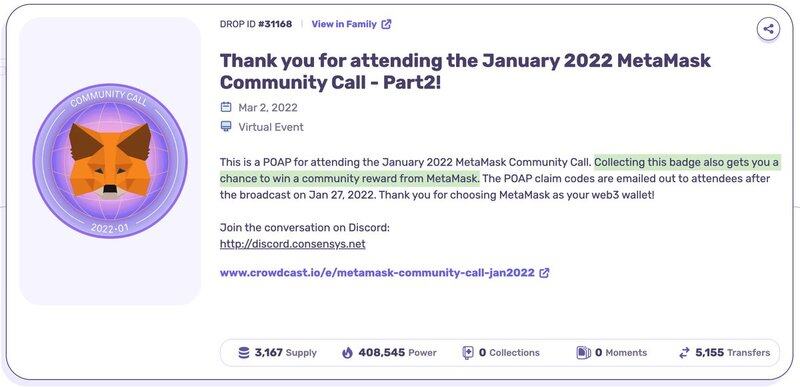This screenshot has height=387, width=800.
Task: Select the 408,545 Power stat
Action: point(389,352)
